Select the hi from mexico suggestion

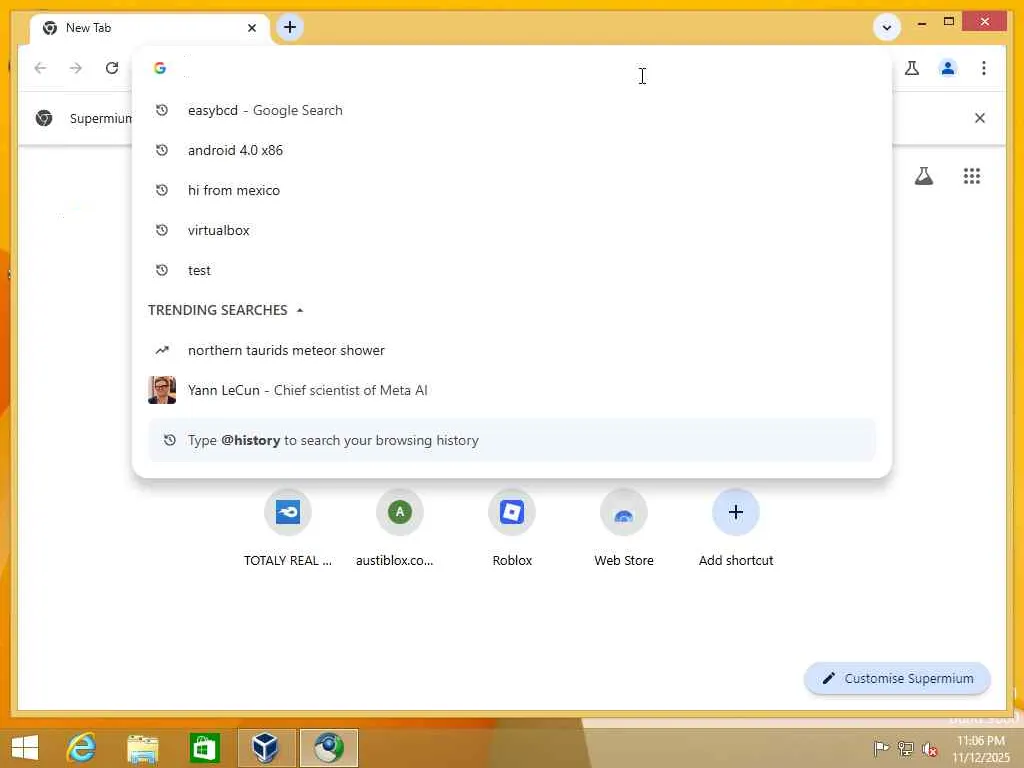511,190
